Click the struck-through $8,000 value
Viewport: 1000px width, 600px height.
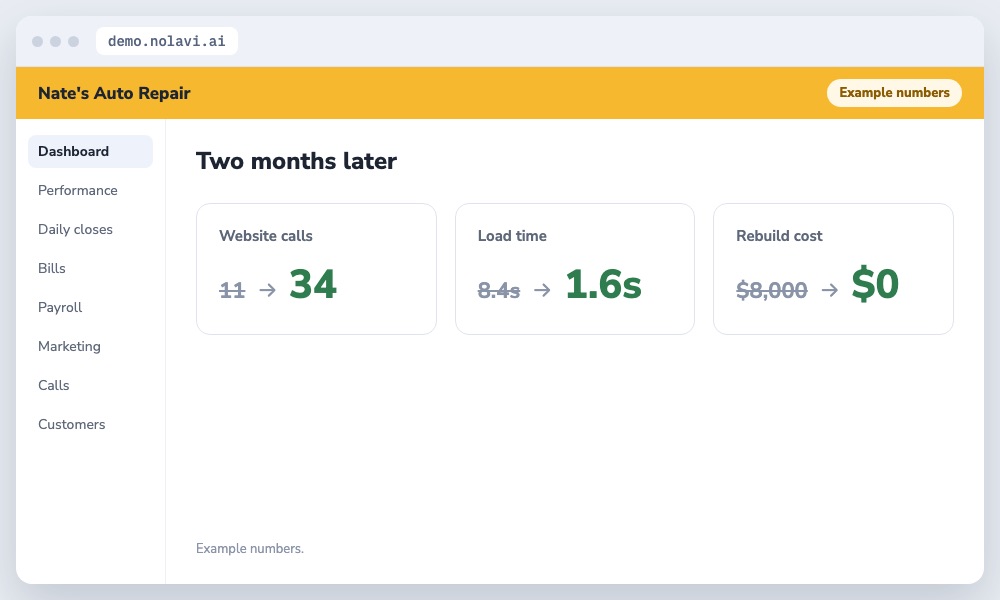(x=772, y=290)
